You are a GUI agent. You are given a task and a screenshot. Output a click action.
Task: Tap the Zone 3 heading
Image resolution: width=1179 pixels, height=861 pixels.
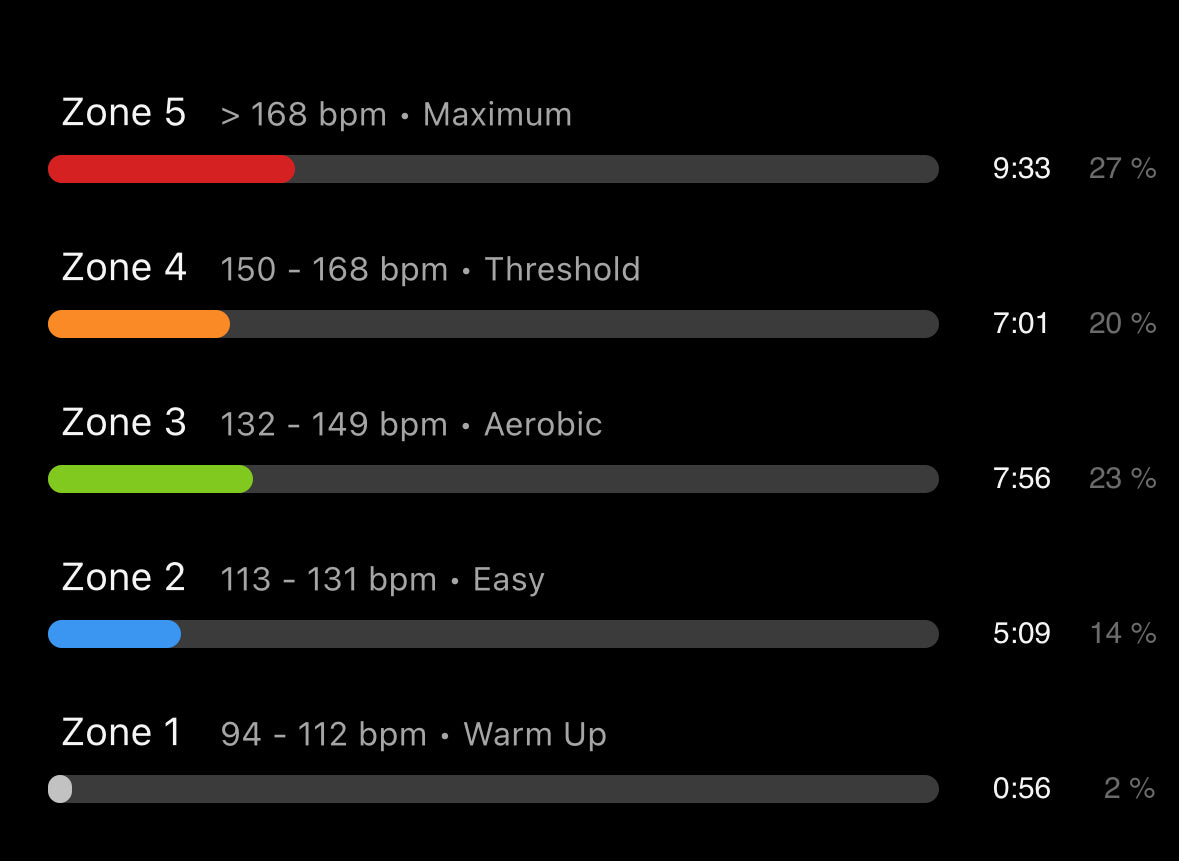124,423
